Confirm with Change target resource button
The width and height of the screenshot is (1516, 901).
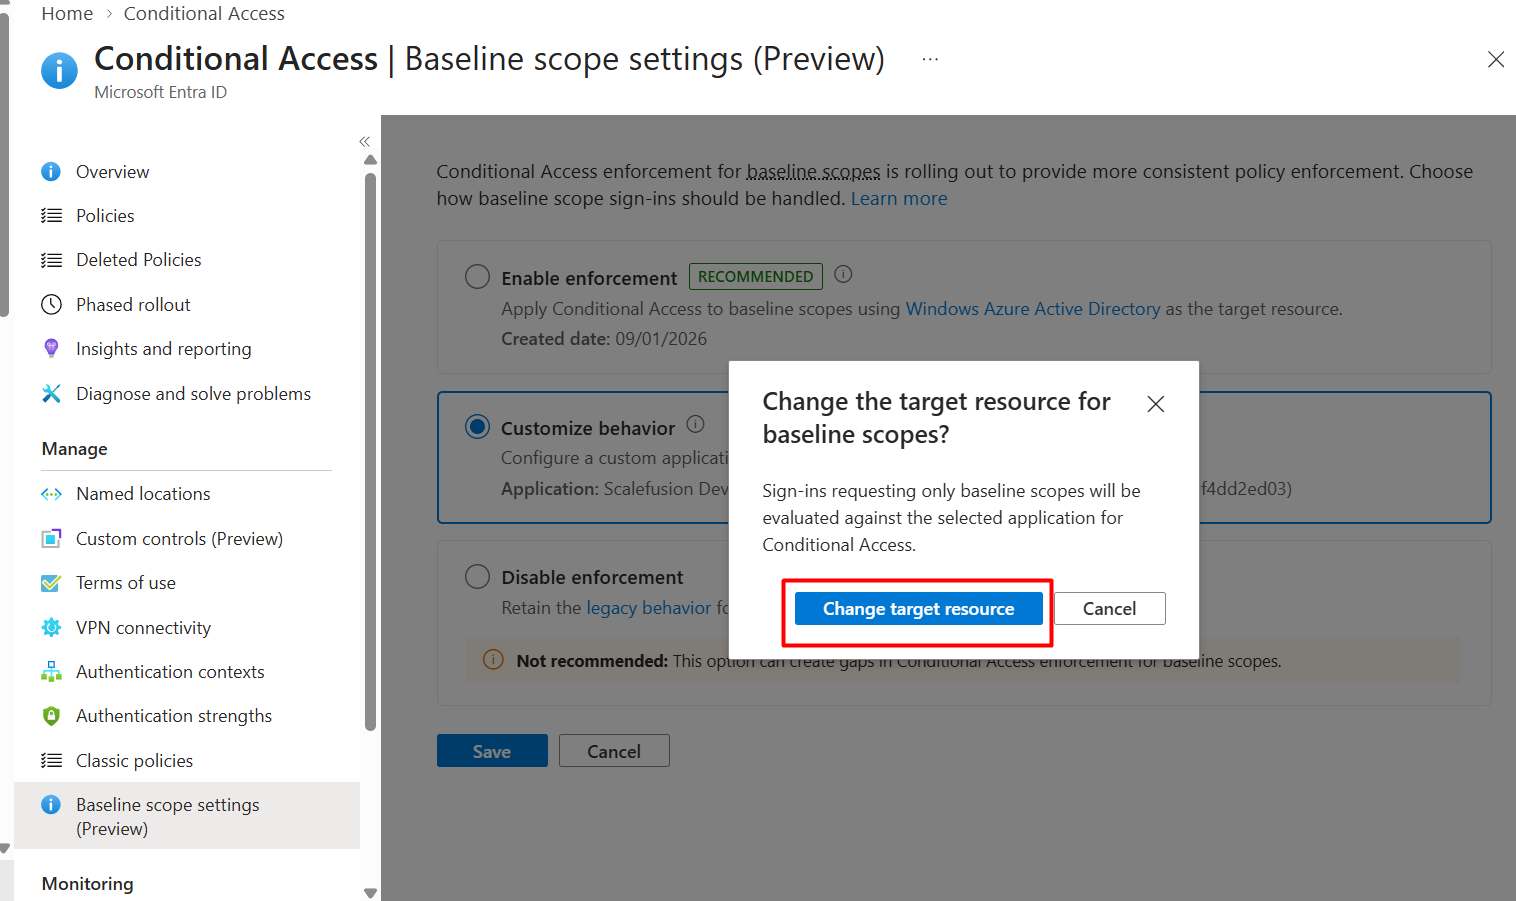tap(918, 609)
